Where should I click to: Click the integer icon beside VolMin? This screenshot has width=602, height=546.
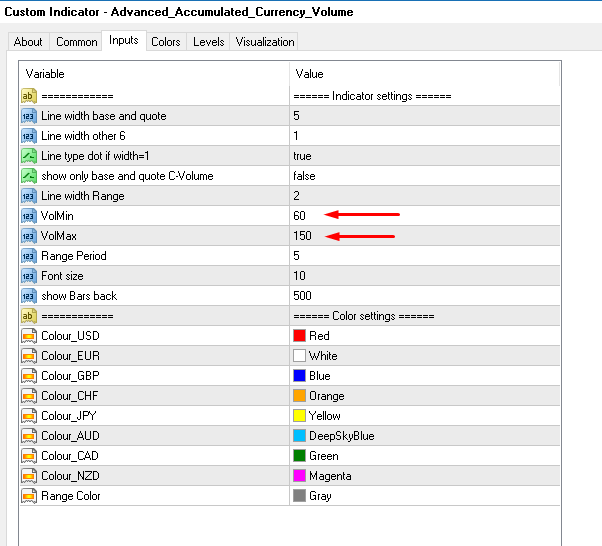pos(28,216)
